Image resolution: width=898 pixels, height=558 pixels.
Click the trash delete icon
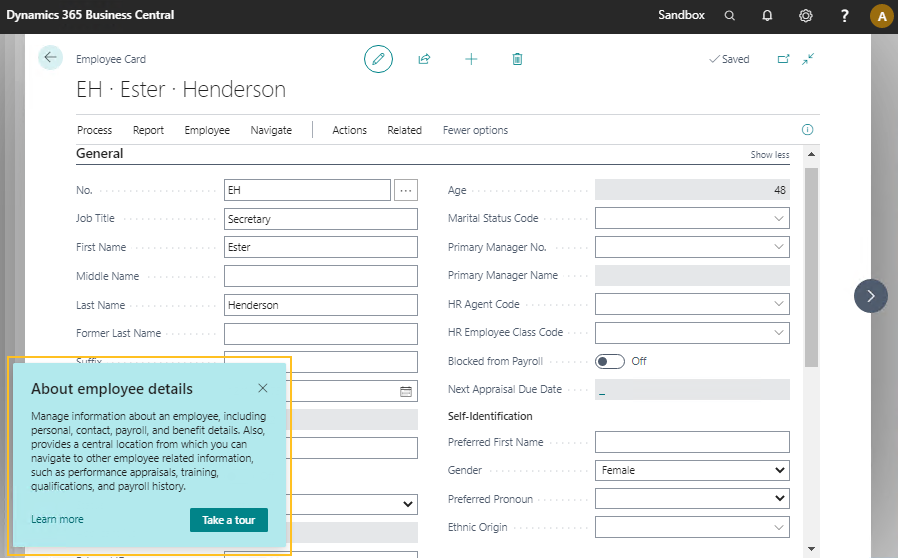pyautogui.click(x=517, y=59)
